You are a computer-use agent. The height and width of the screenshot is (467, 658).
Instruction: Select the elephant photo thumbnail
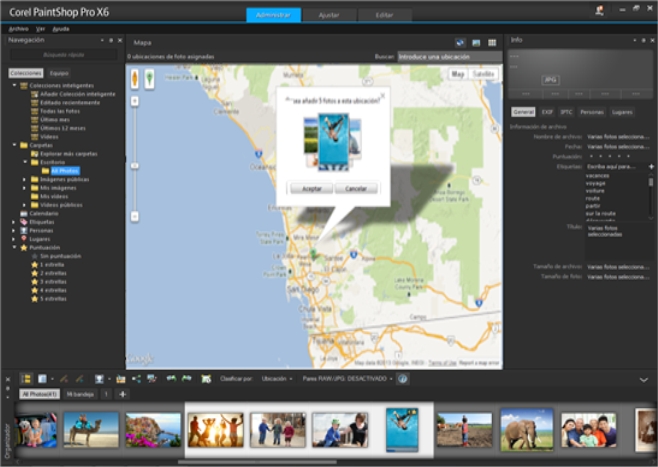[x=526, y=430]
